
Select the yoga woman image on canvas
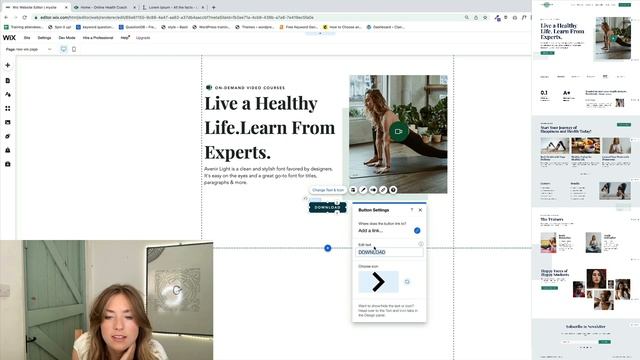point(398,134)
